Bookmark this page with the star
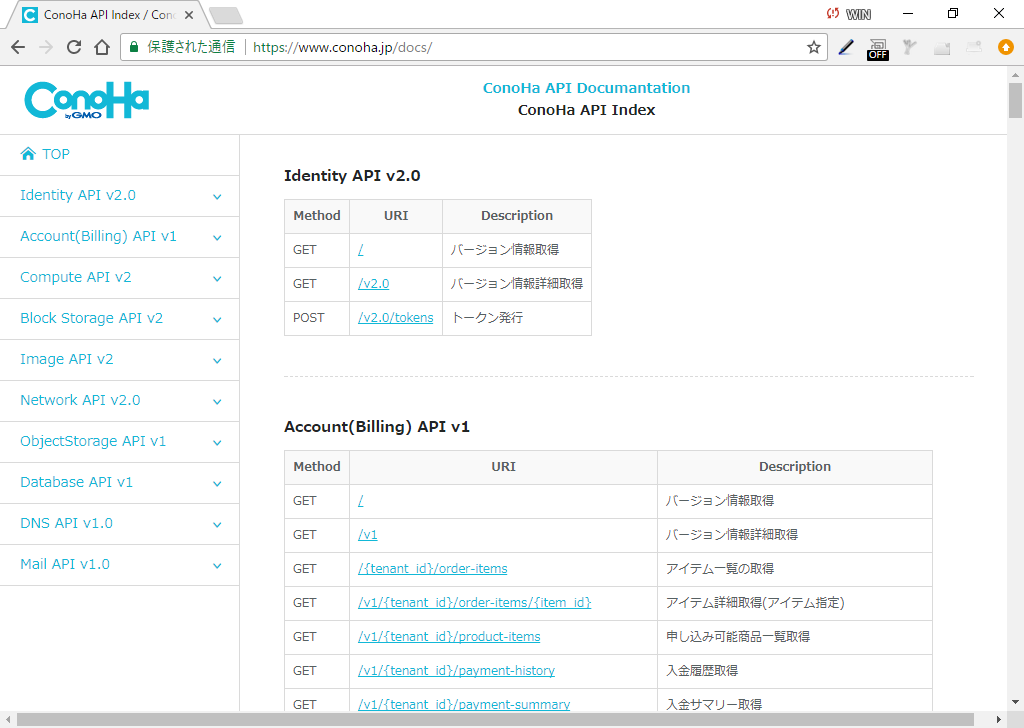Viewport: 1024px width, 728px height. [x=814, y=47]
